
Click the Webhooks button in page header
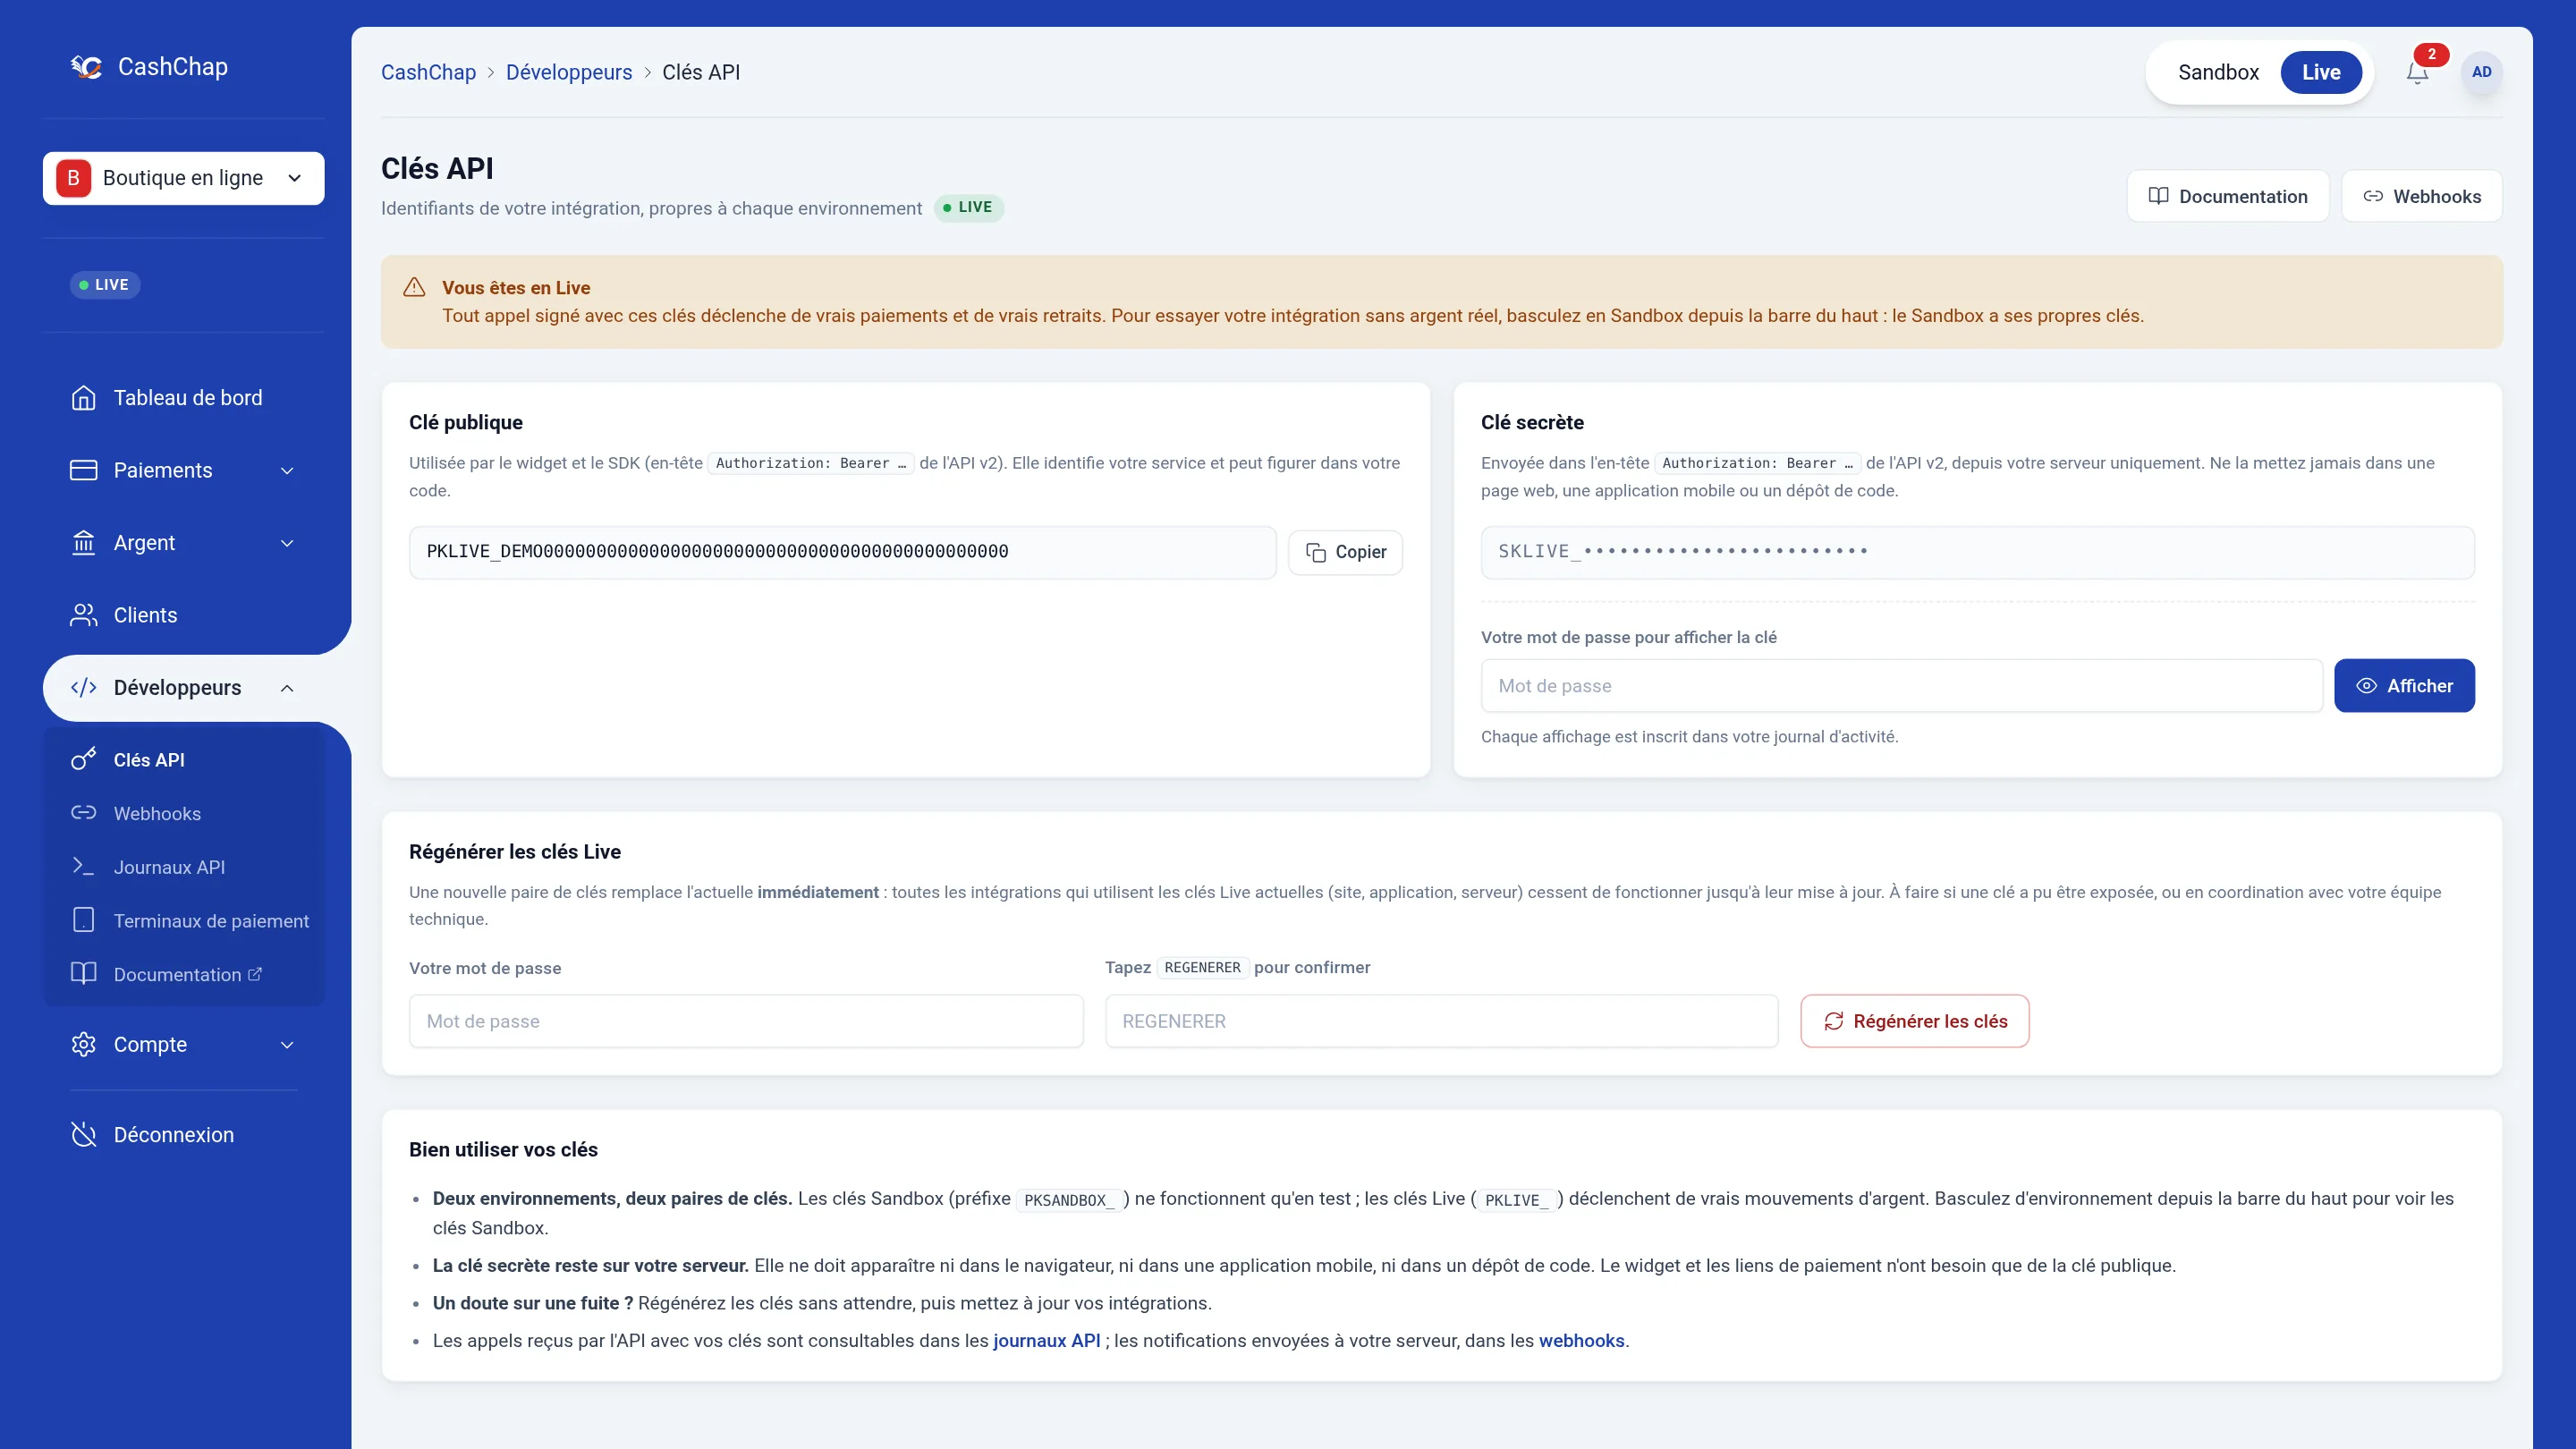click(x=2422, y=196)
